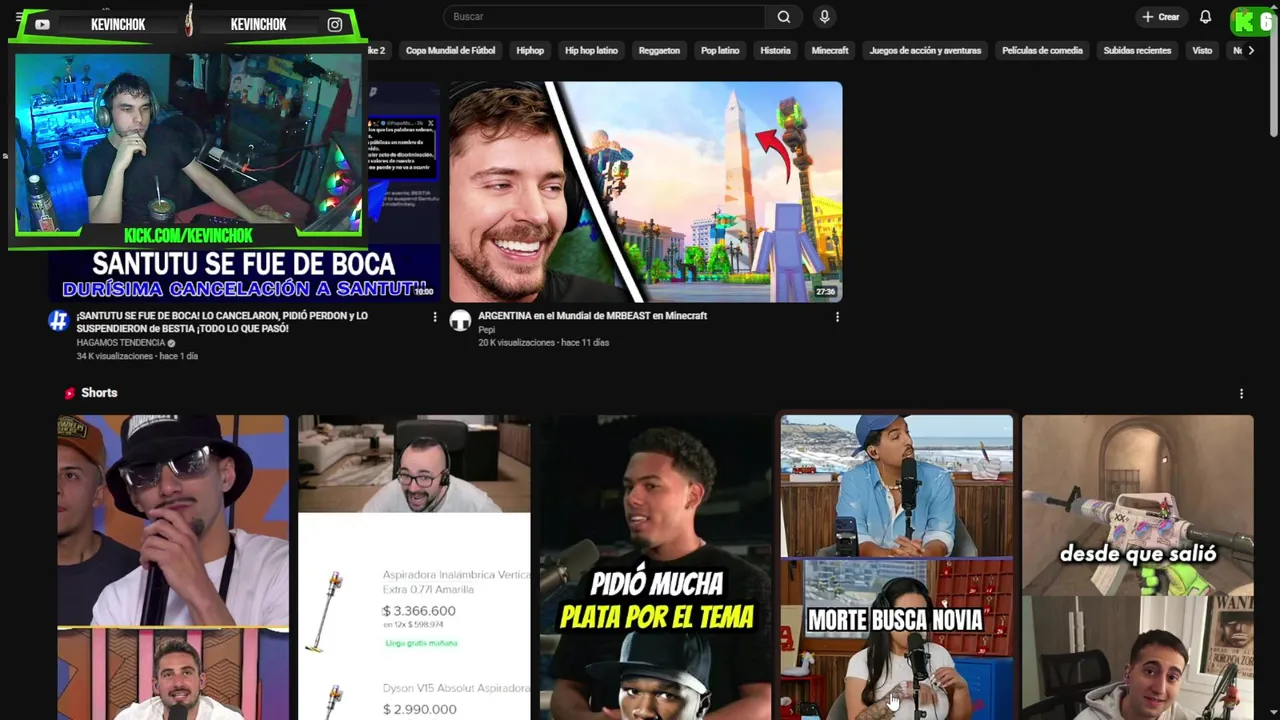
Task: Select the Visto chip
Action: (1202, 51)
